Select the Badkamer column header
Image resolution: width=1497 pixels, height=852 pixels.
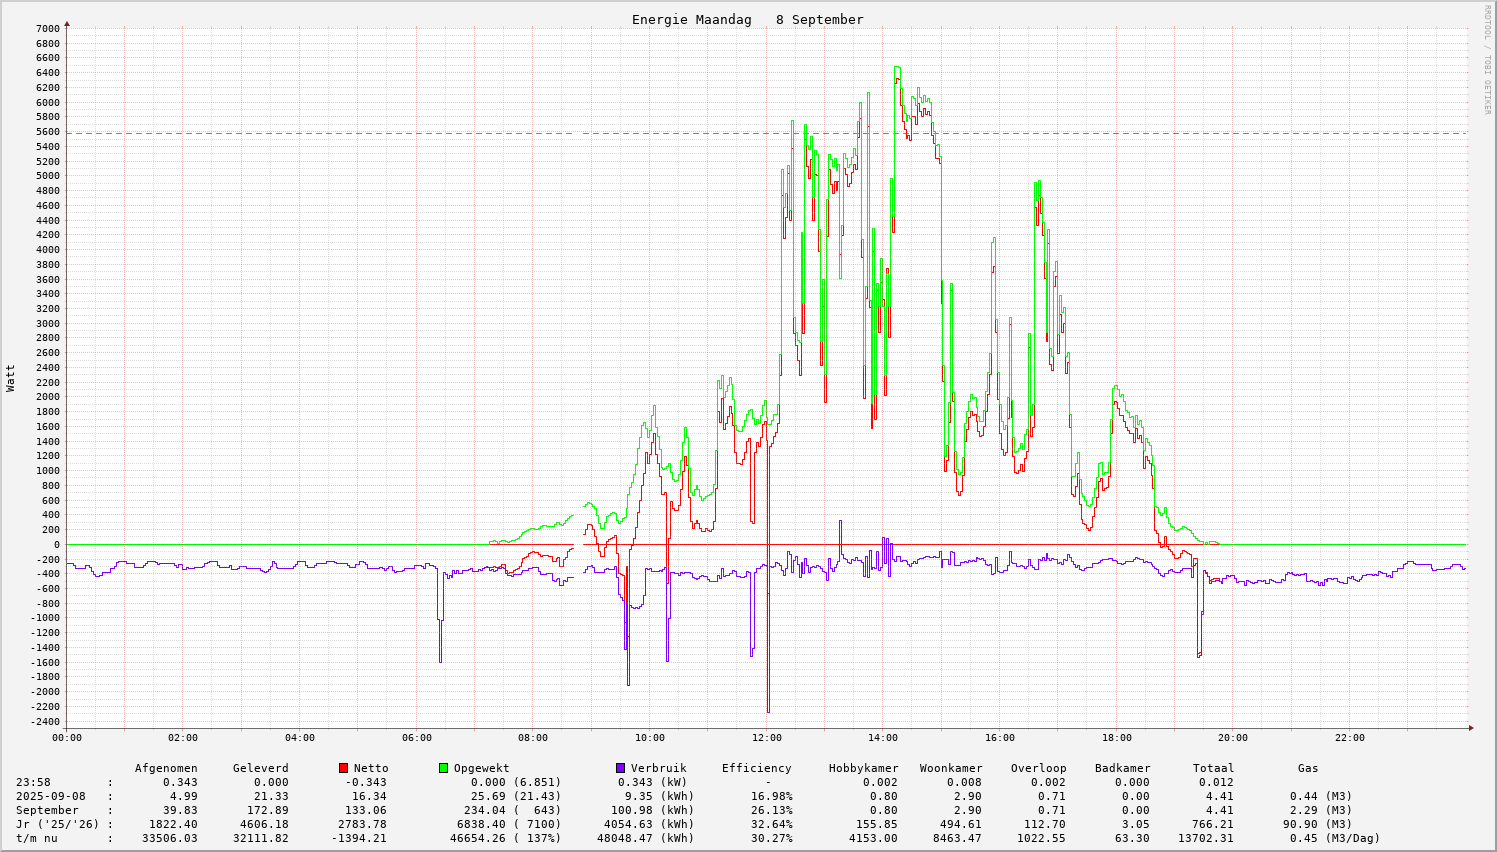[1122, 768]
